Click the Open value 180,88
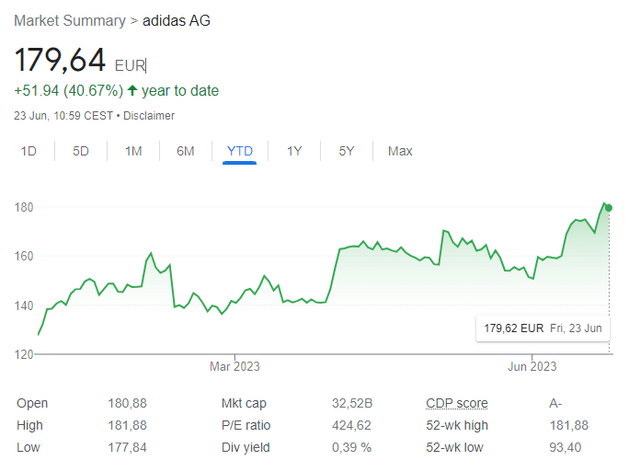The height and width of the screenshot is (472, 640). (x=127, y=403)
